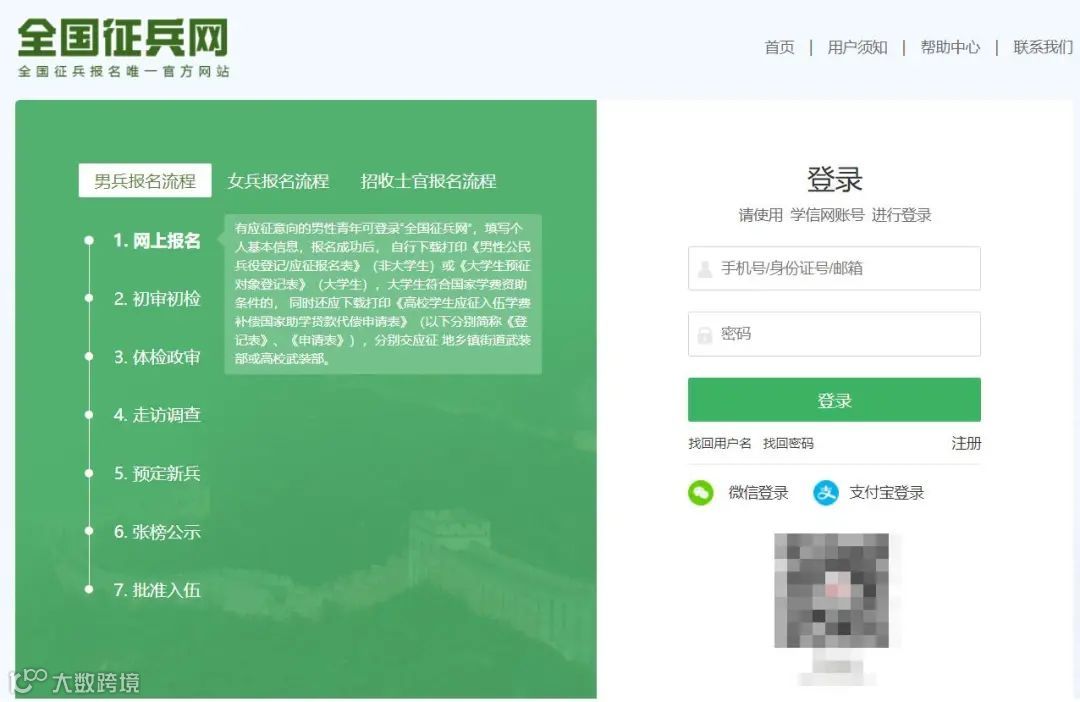Select step 1. 网上报名
Viewport: 1080px width, 702px height.
(x=157, y=240)
